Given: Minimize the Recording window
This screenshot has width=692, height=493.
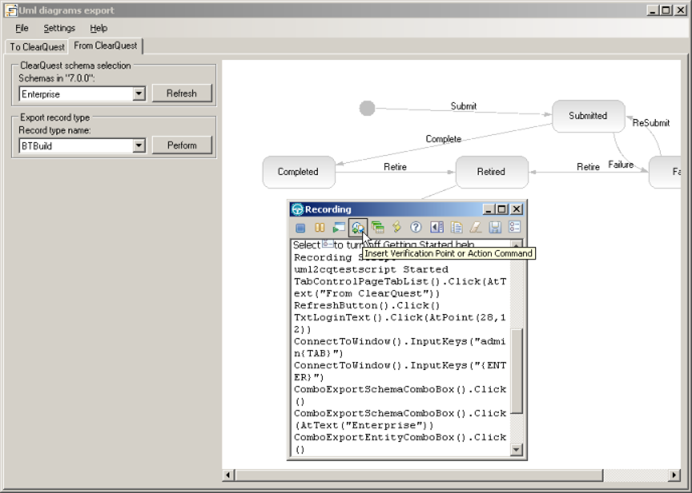Looking at the screenshot, I should (488, 209).
